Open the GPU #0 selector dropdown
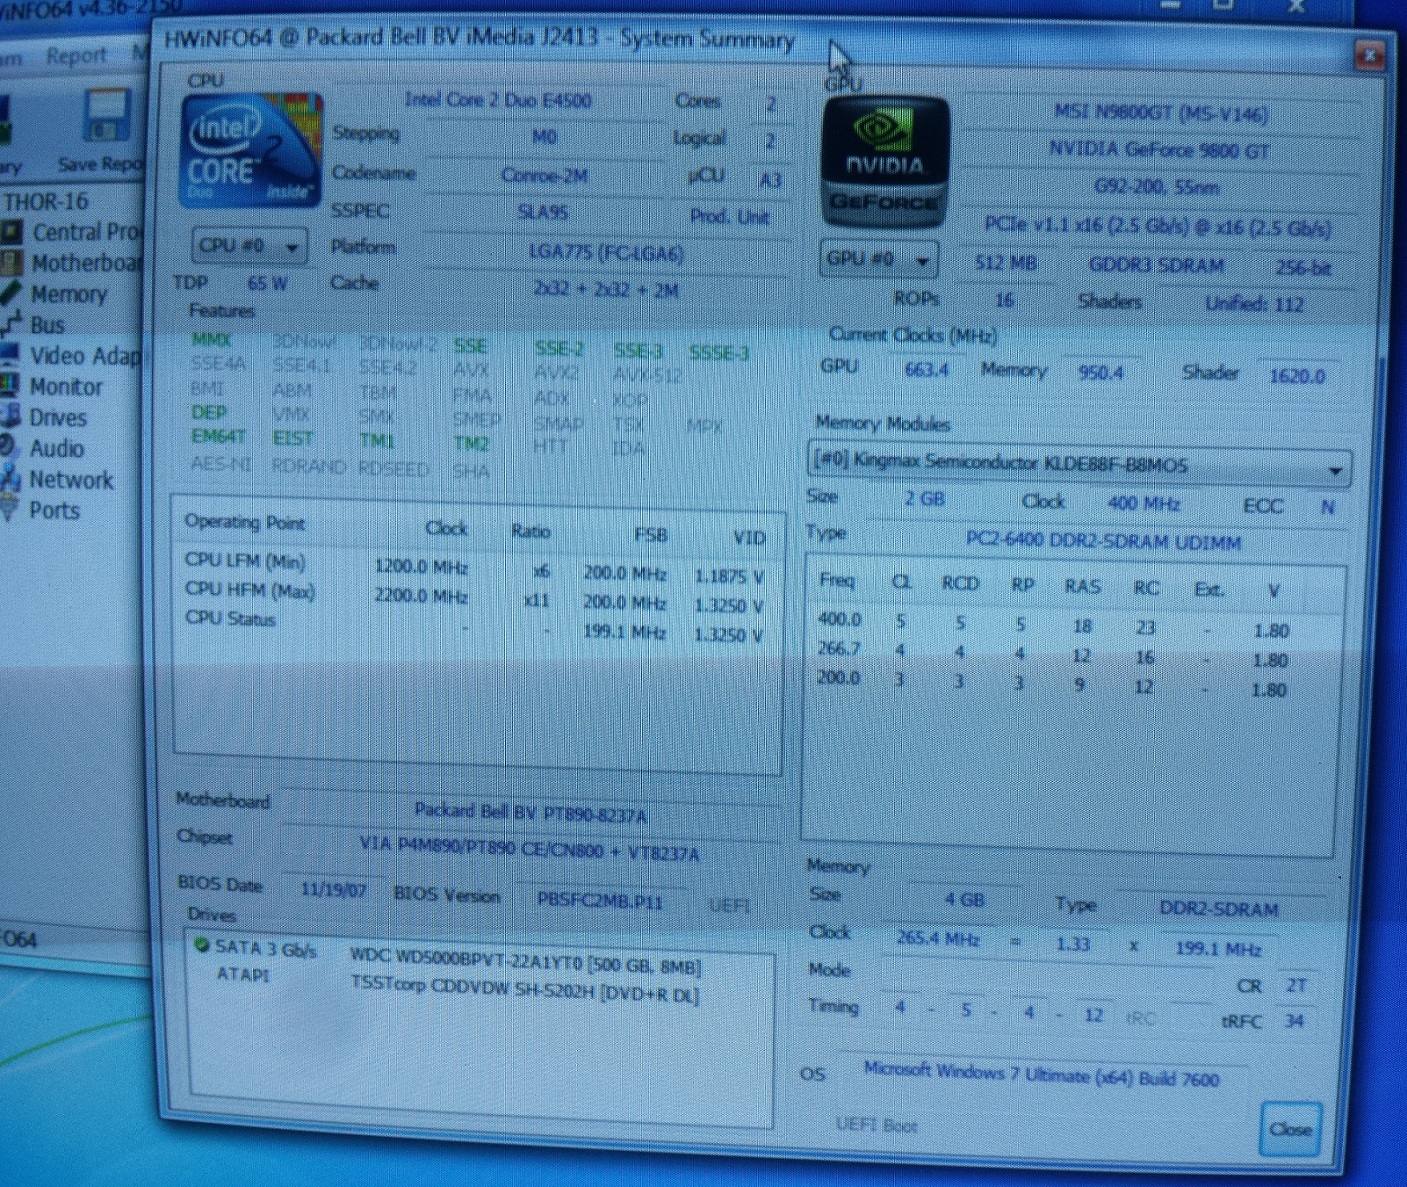This screenshot has height=1187, width=1407. pyautogui.click(x=879, y=259)
